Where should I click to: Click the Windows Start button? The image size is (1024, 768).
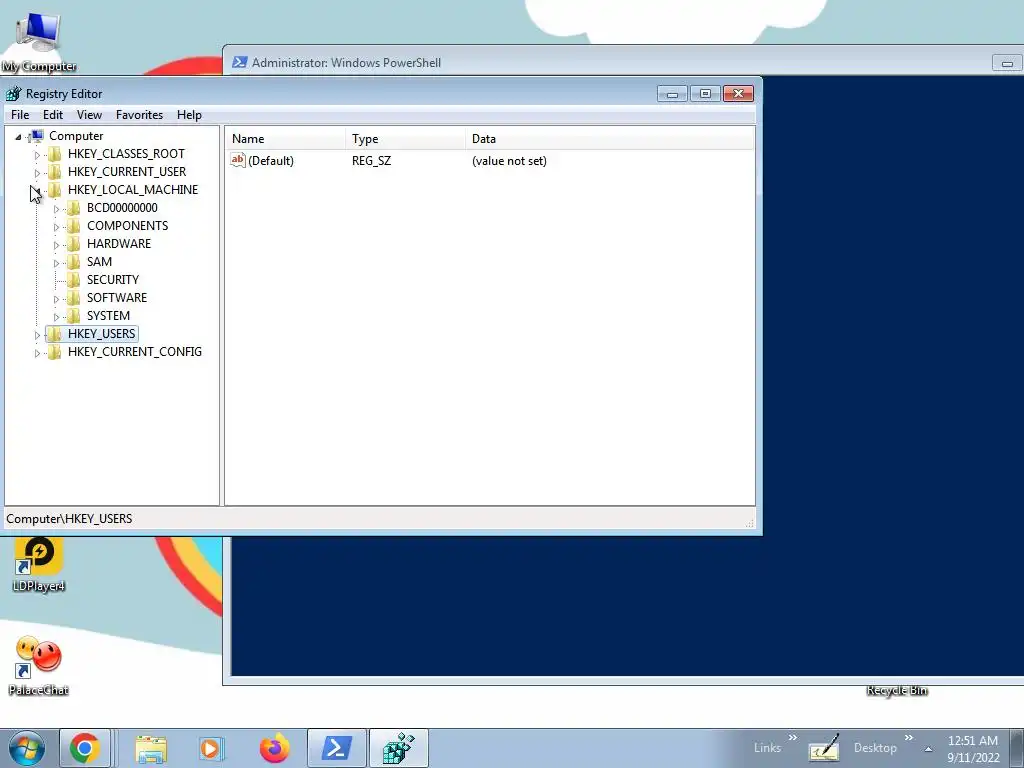point(26,748)
